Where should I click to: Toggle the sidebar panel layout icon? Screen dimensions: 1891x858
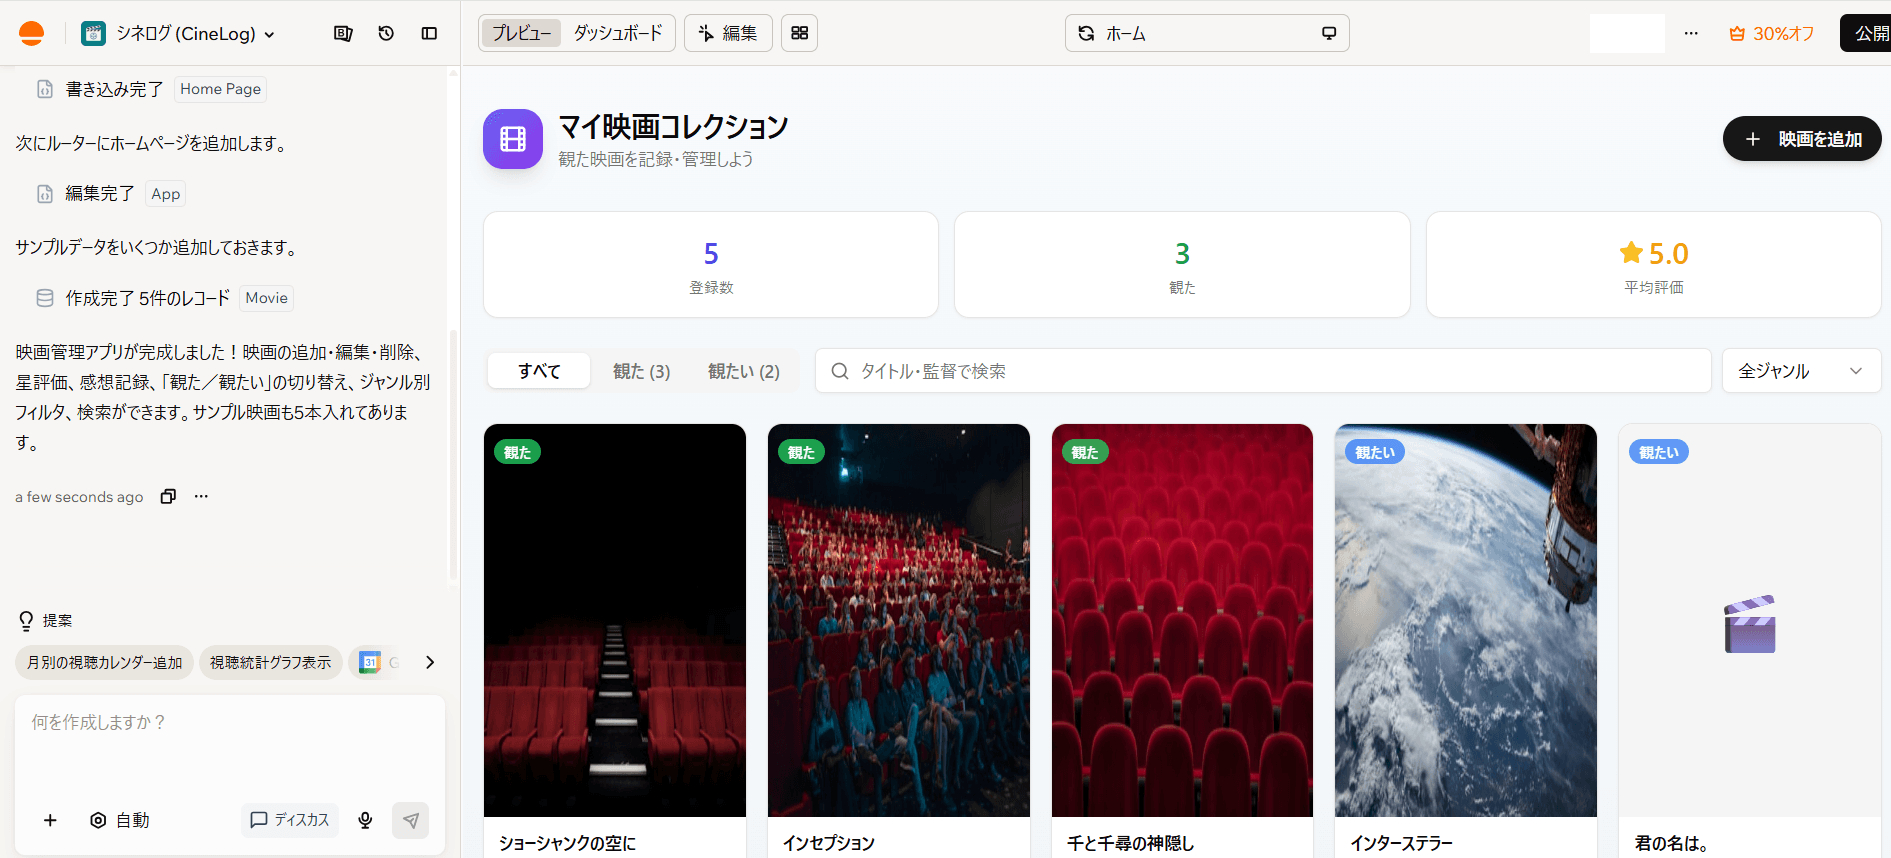[x=429, y=33]
